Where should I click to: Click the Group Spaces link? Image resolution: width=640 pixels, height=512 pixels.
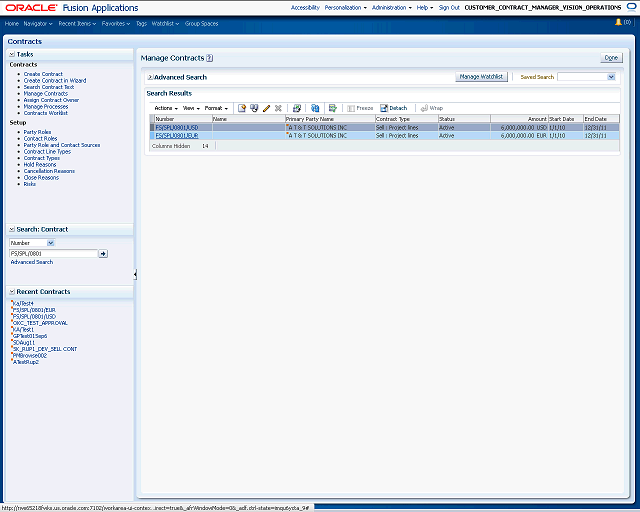point(201,24)
